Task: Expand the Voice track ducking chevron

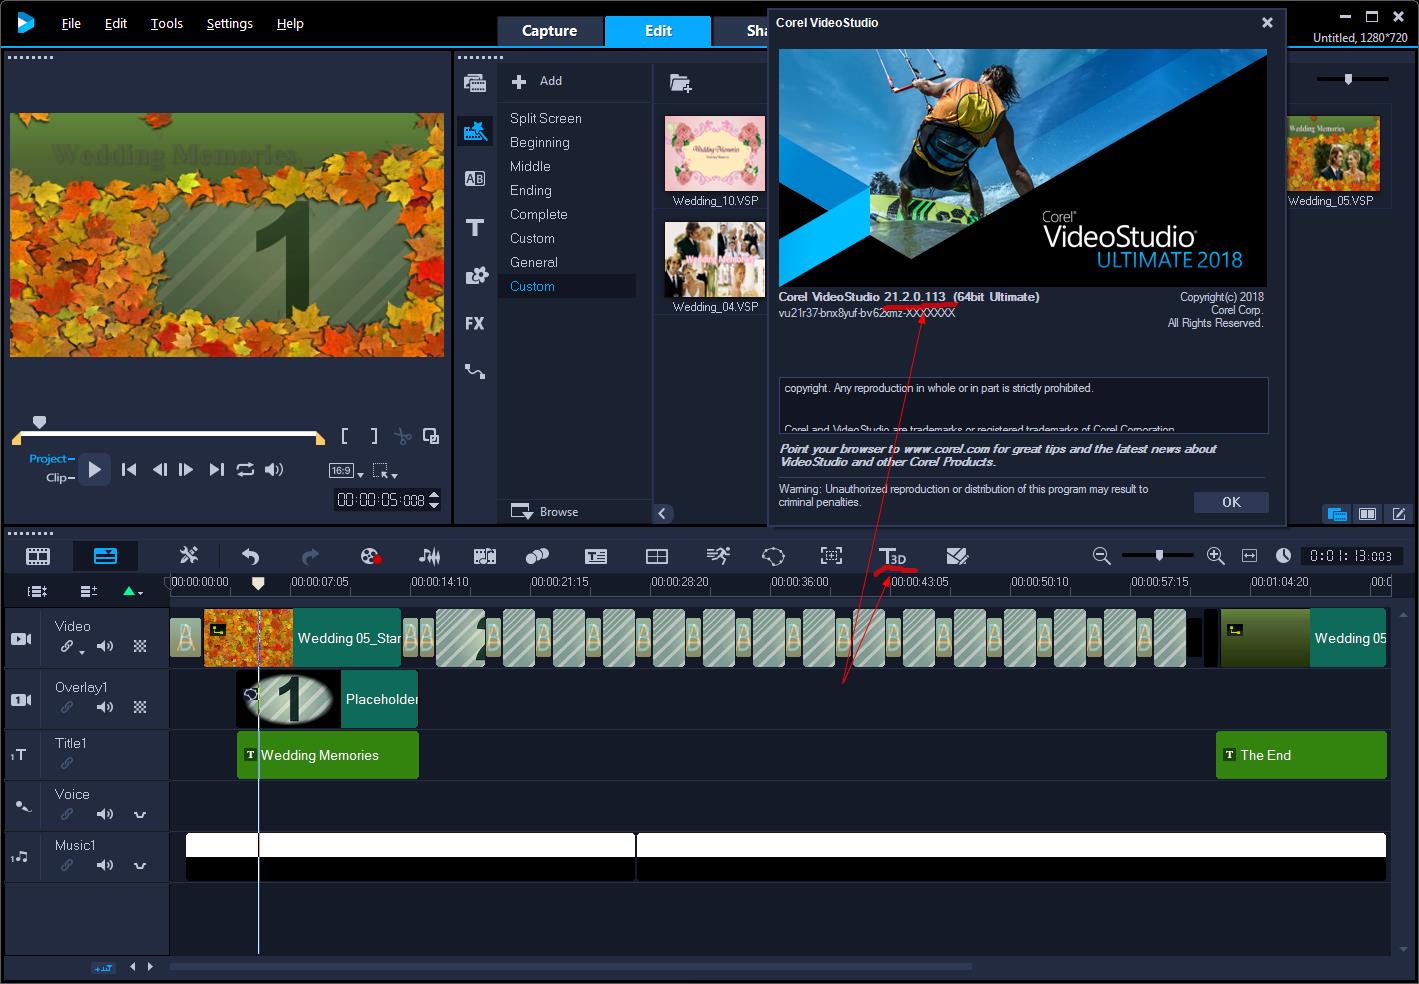Action: point(140,814)
